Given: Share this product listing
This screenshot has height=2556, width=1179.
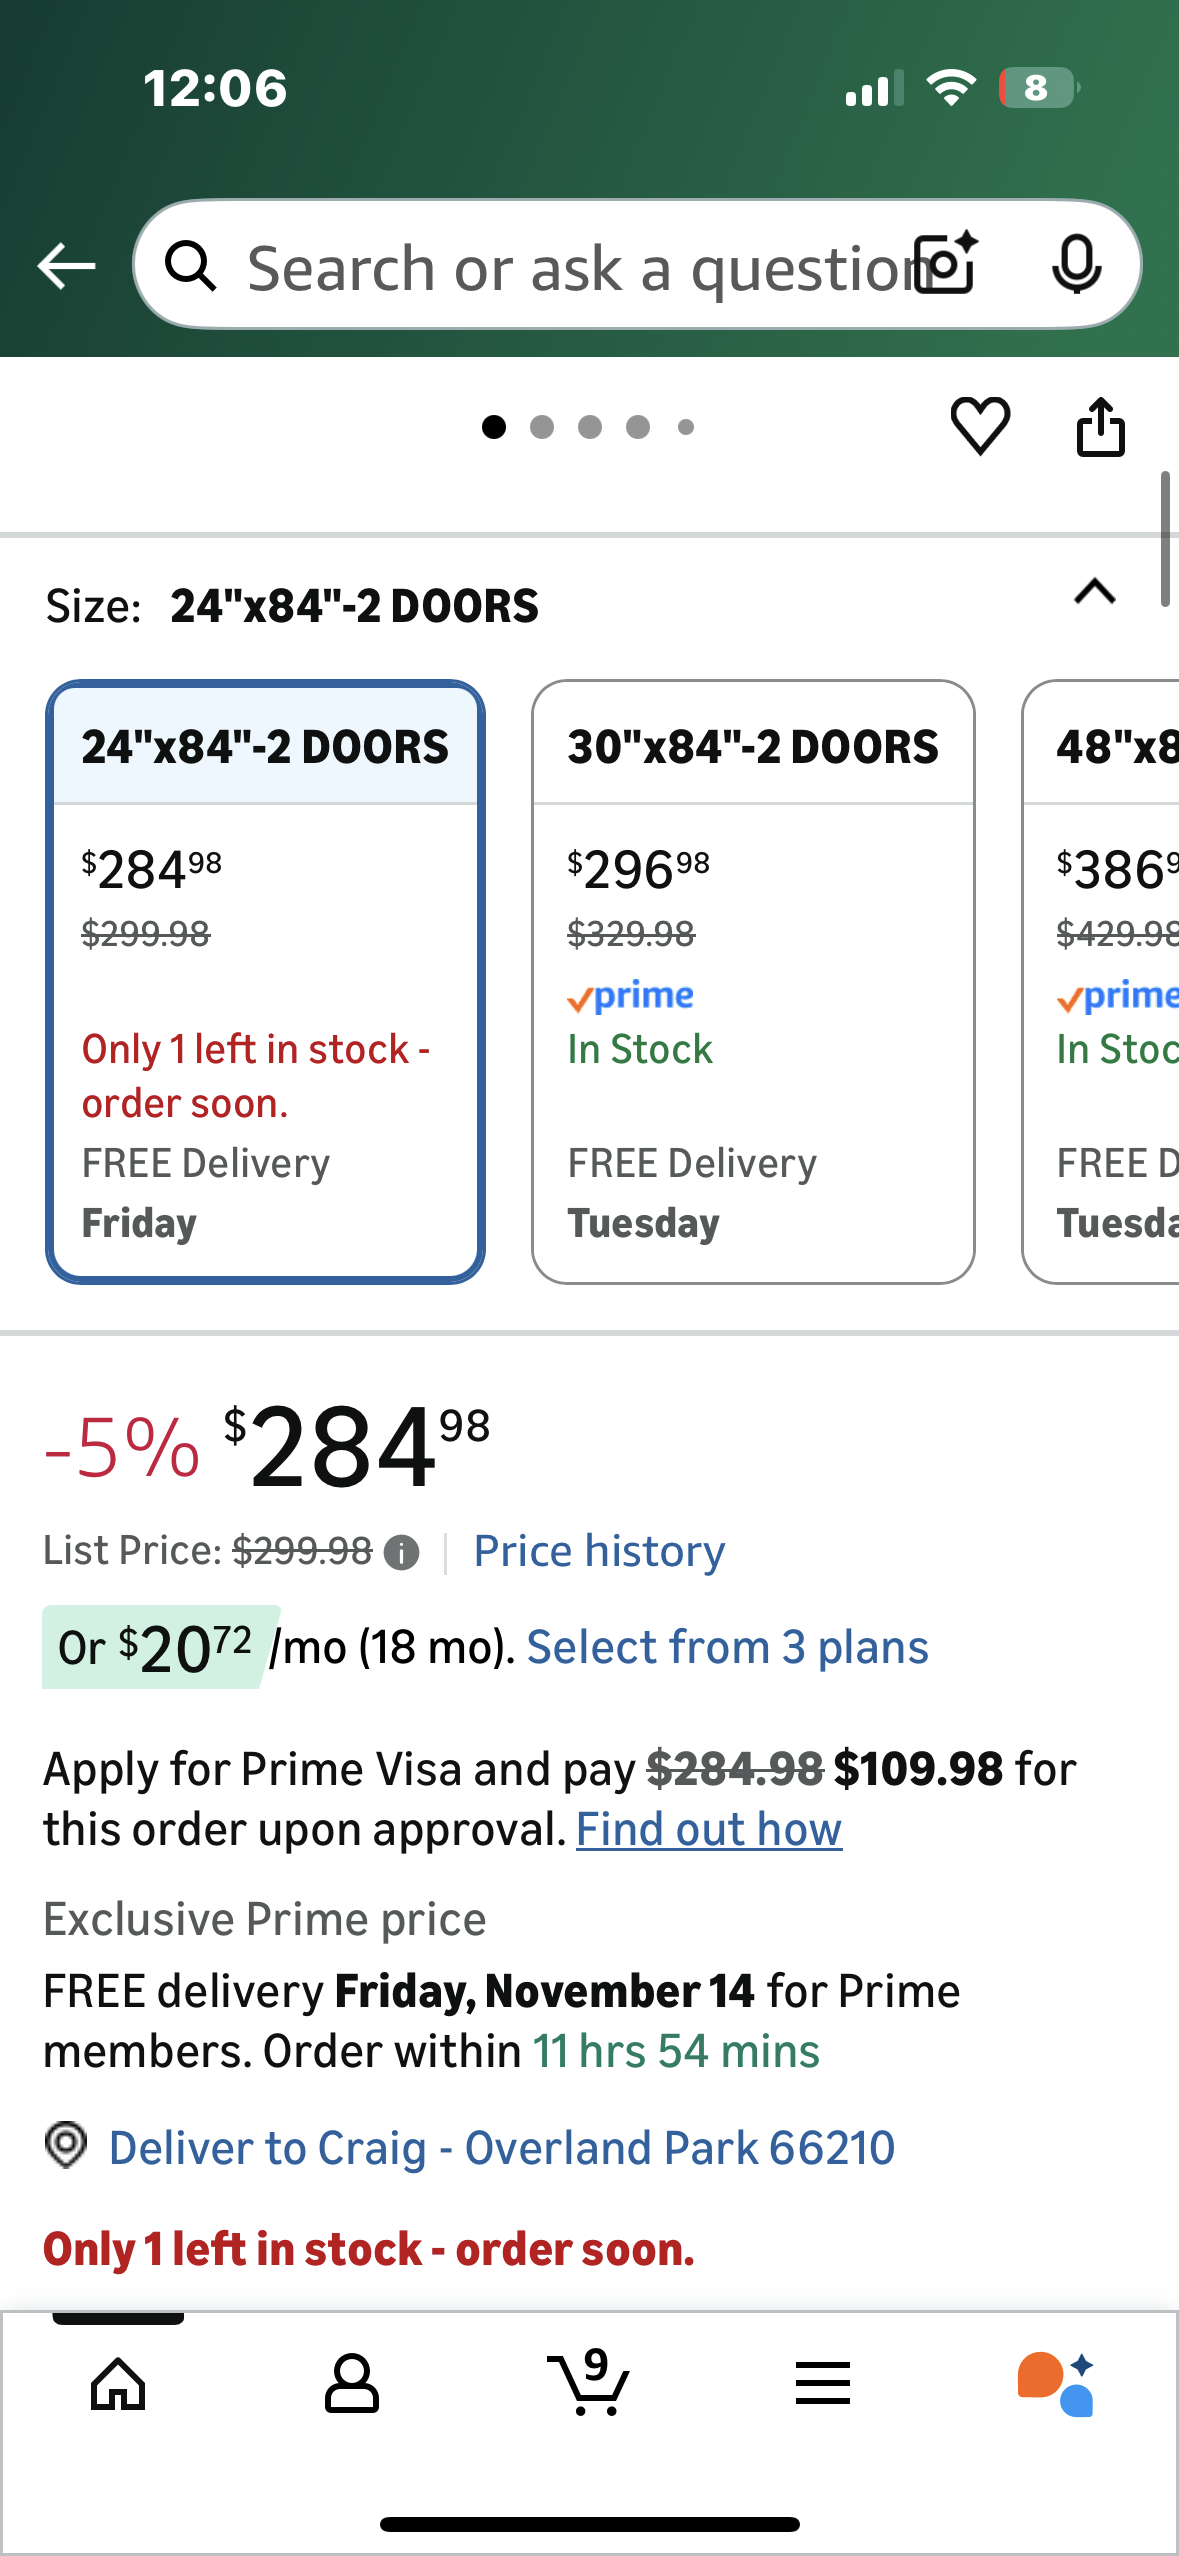Looking at the screenshot, I should [x=1100, y=427].
